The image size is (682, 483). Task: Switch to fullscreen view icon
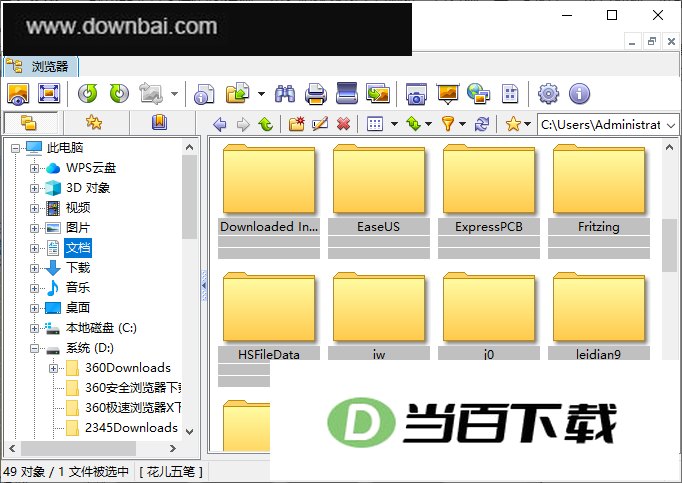(x=49, y=94)
